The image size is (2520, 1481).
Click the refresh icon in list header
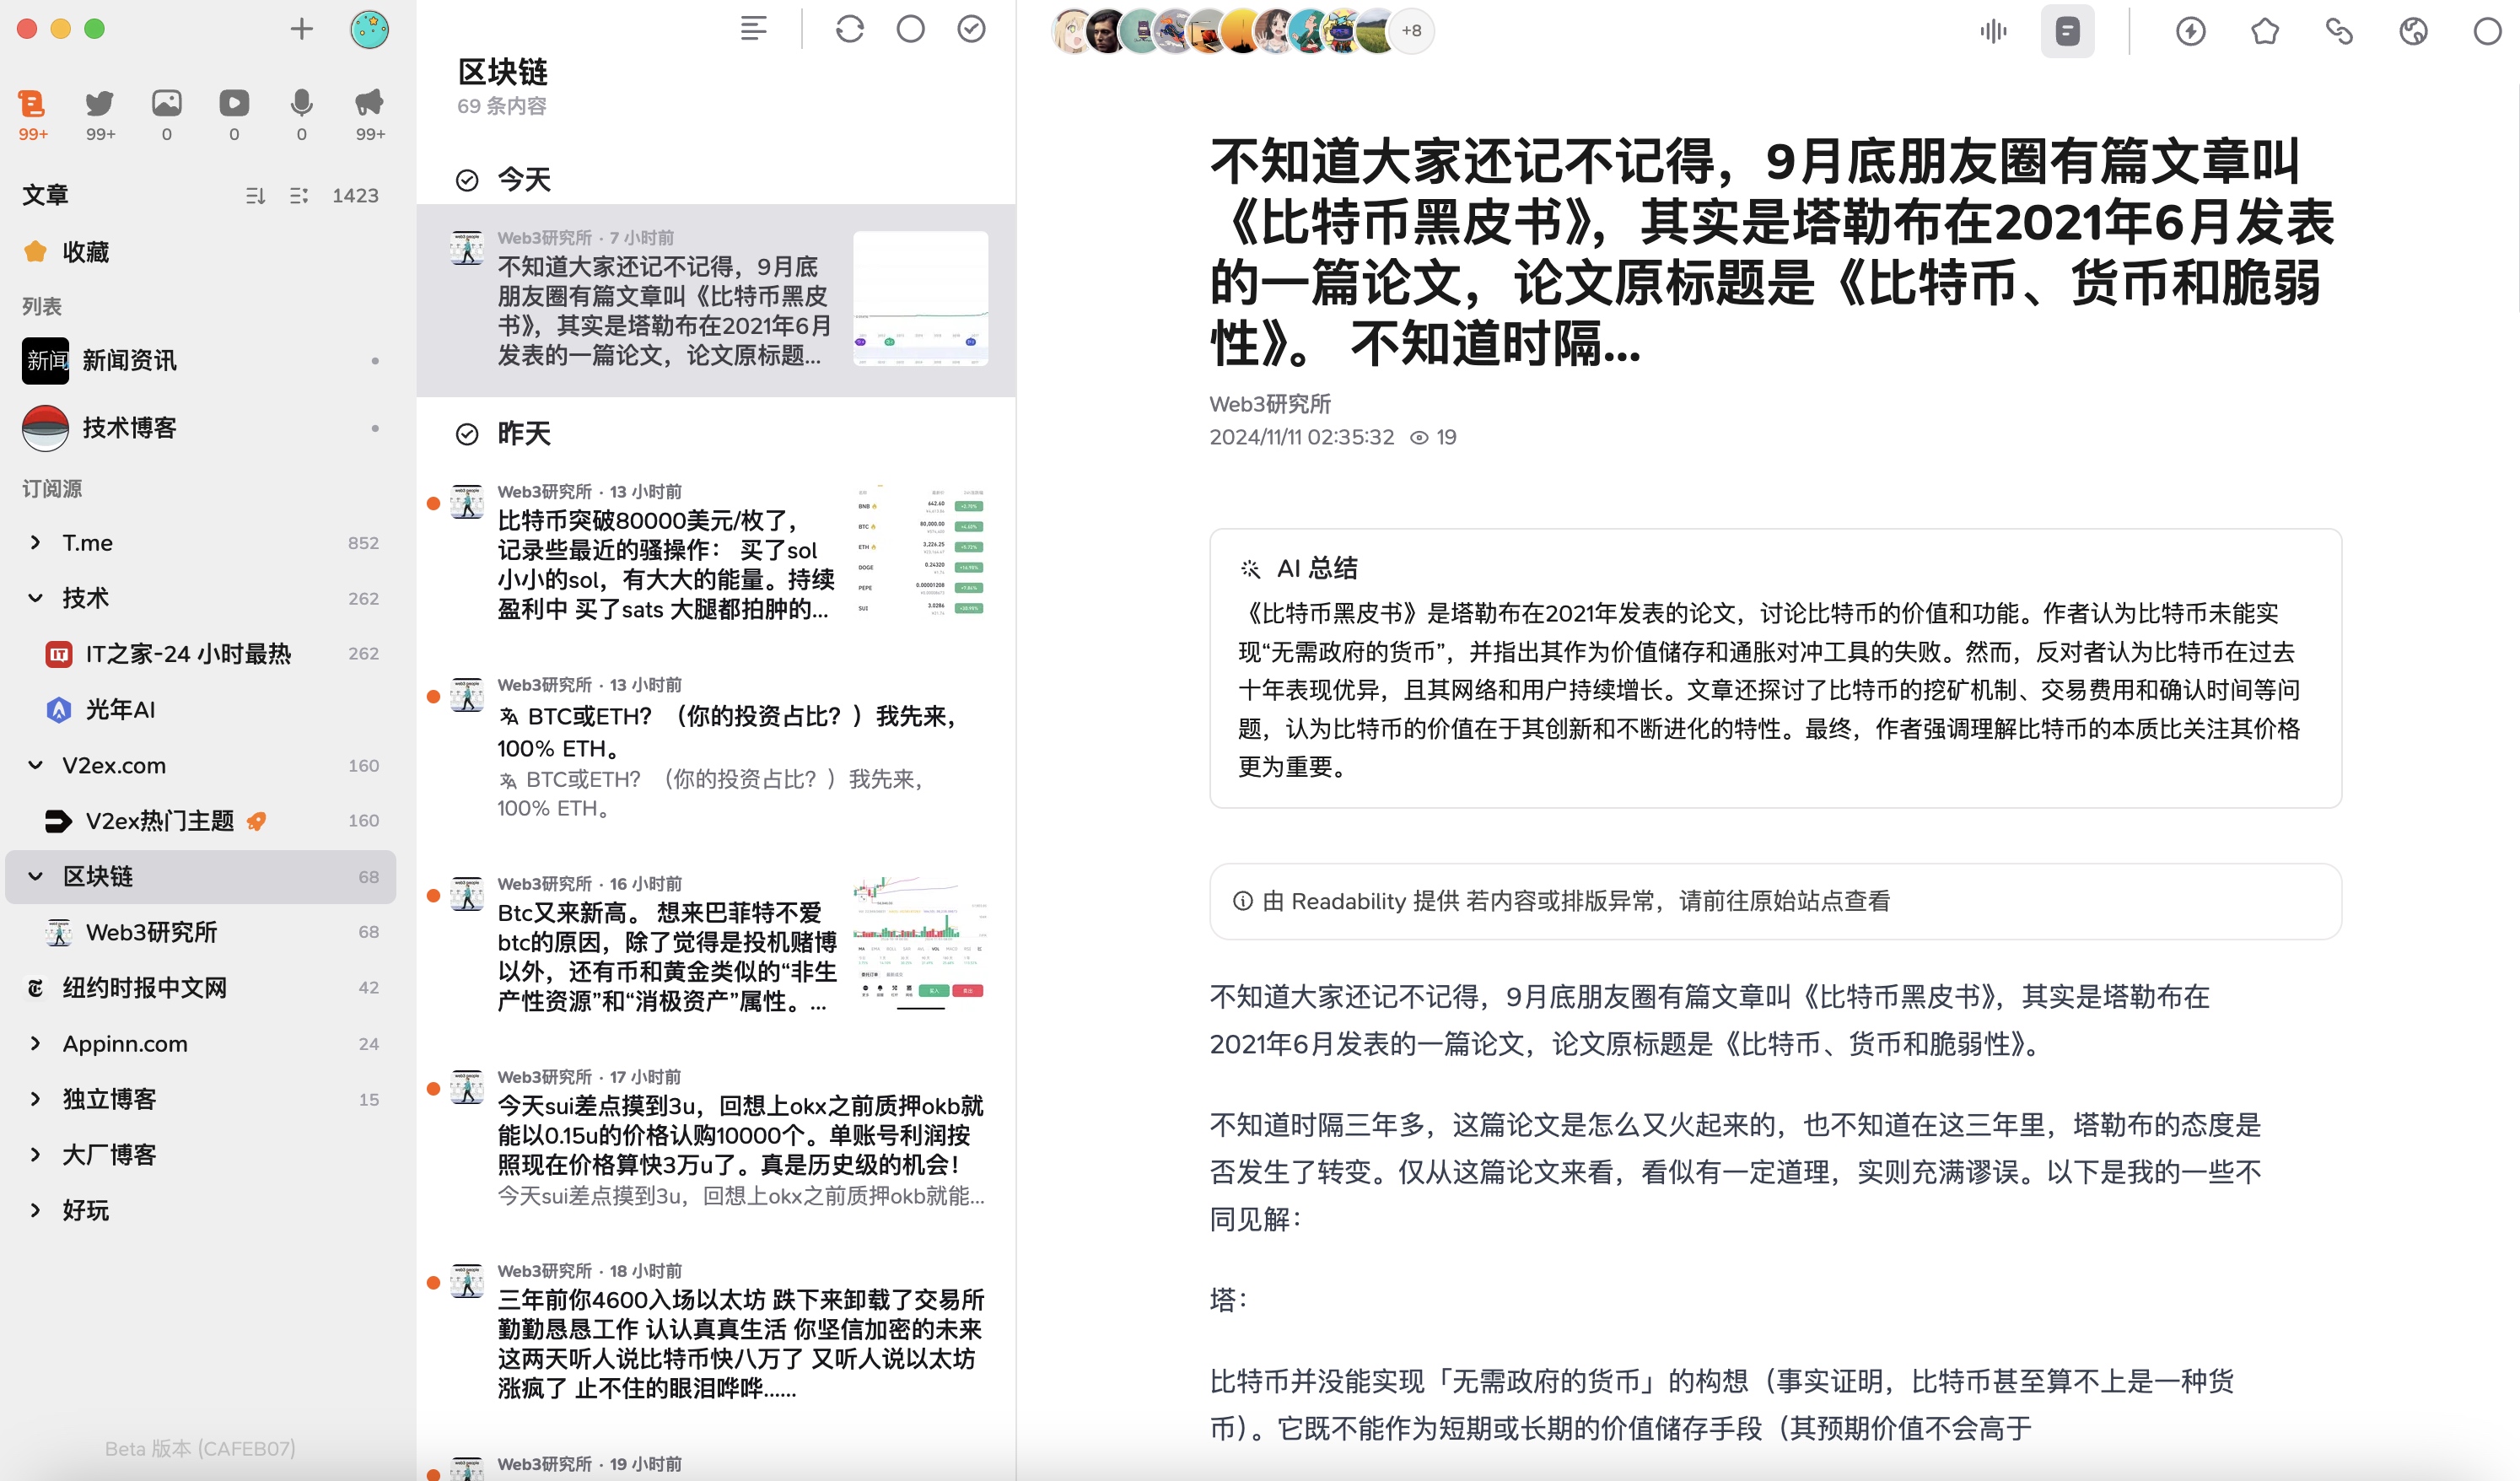click(x=850, y=29)
